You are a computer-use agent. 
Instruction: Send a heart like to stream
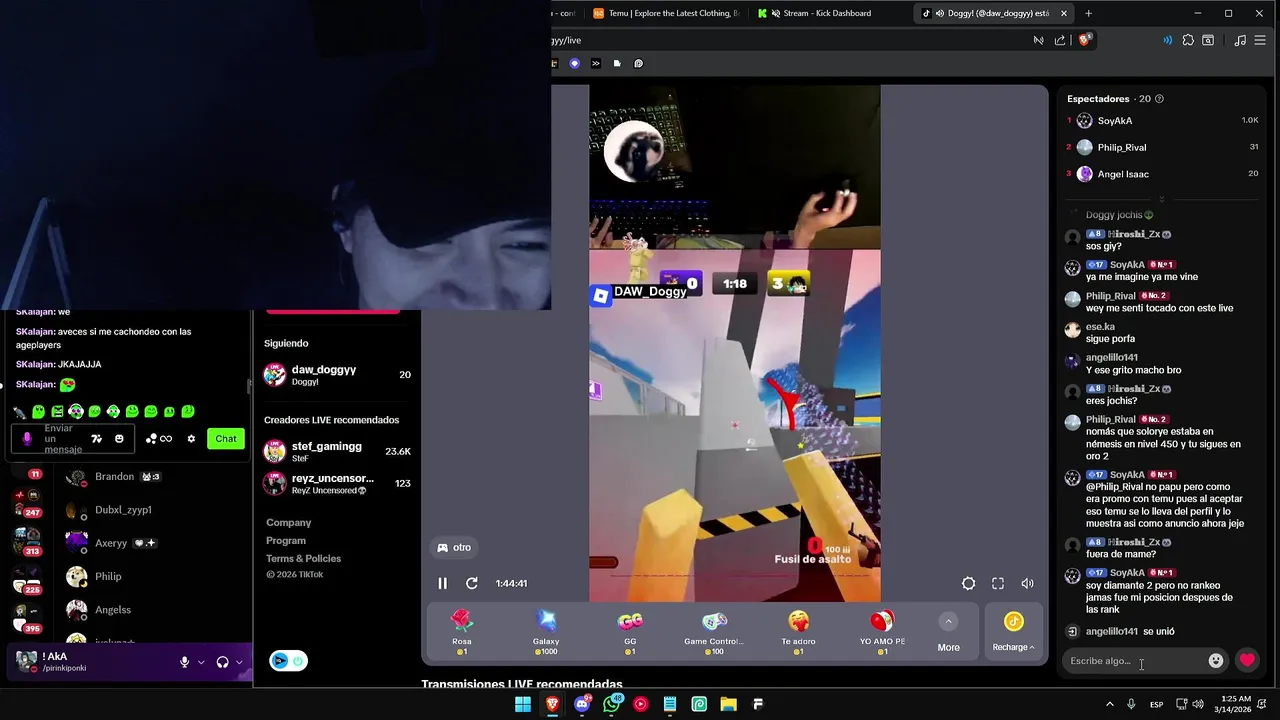point(1247,661)
